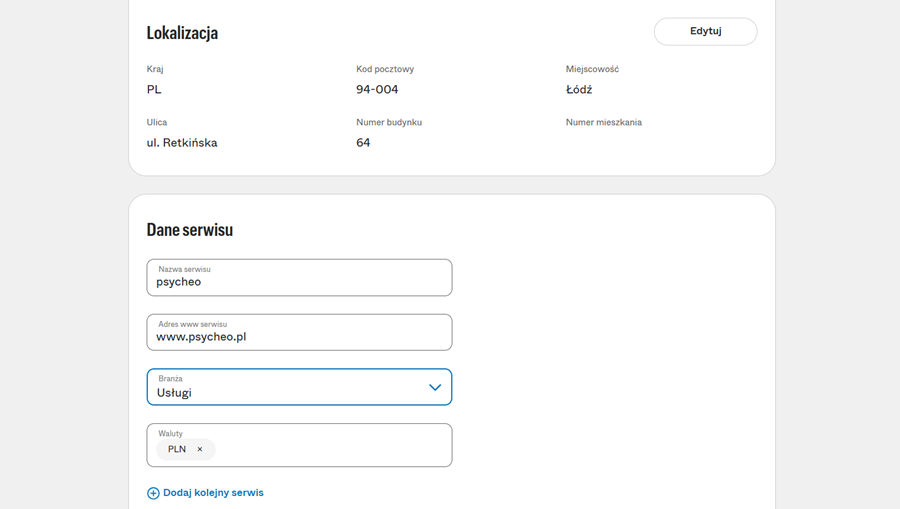
Task: Expand the Branża dropdown arrow
Action: click(x=435, y=388)
